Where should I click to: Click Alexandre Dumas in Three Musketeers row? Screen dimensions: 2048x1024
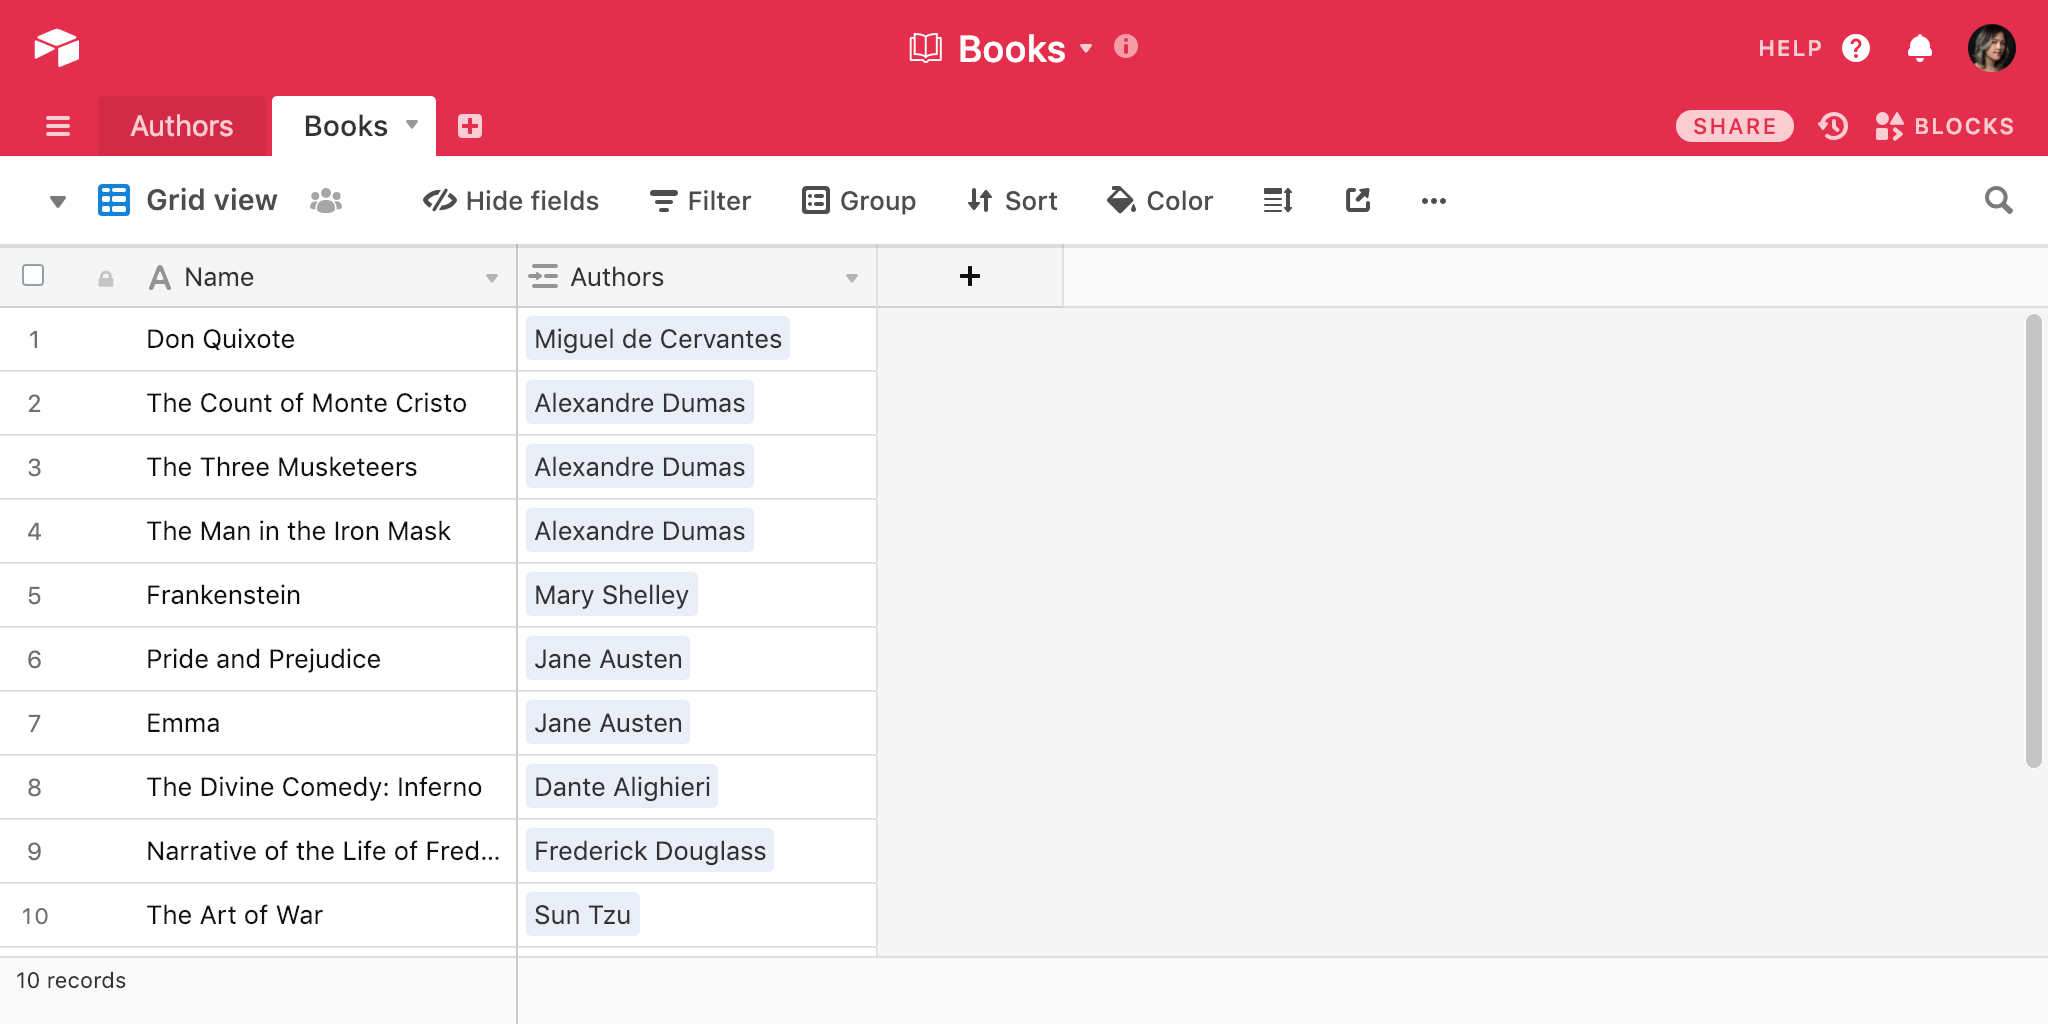(640, 467)
